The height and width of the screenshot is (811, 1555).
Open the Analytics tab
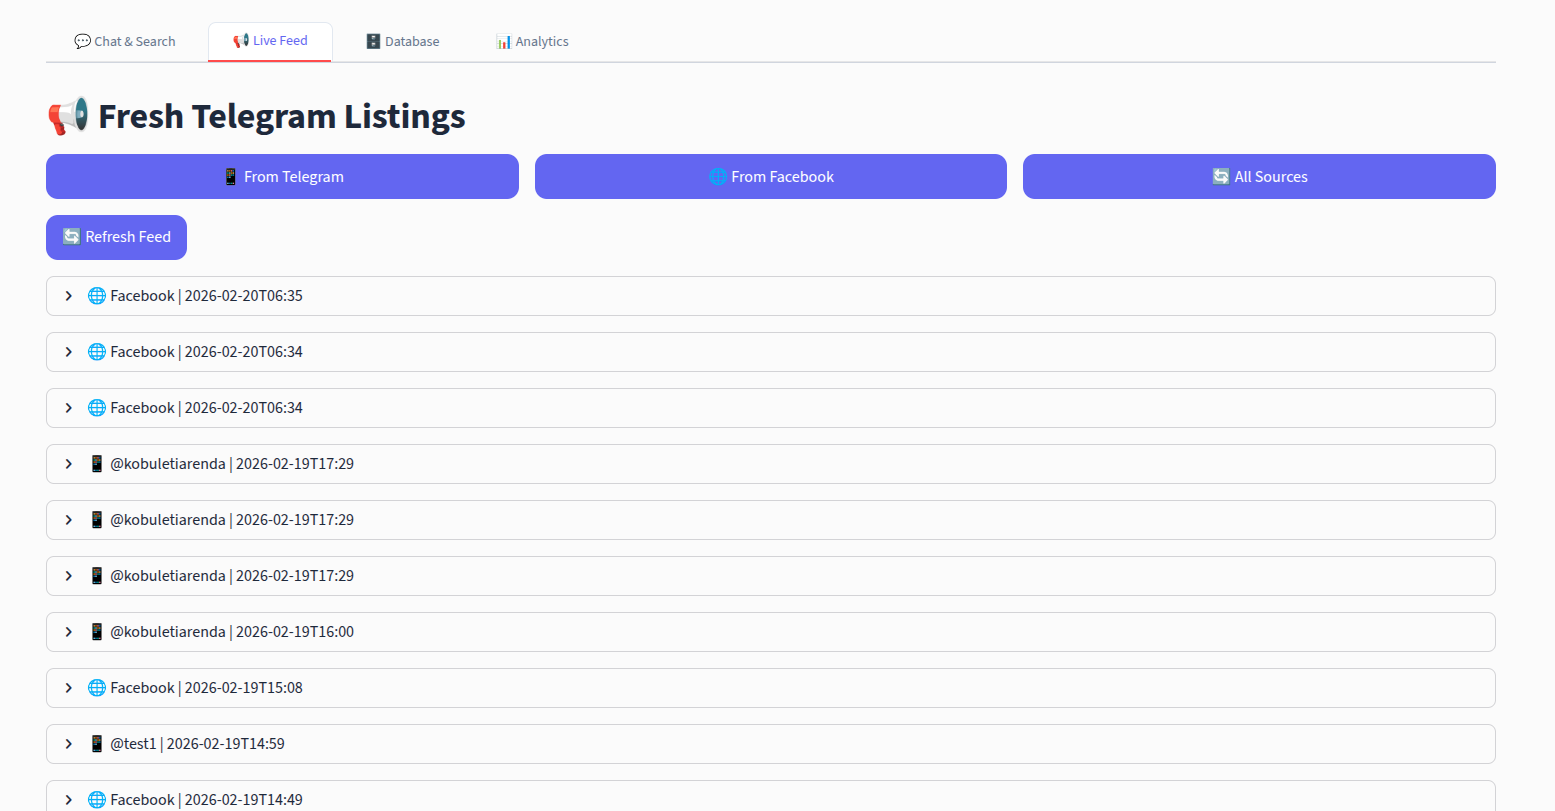pos(532,41)
